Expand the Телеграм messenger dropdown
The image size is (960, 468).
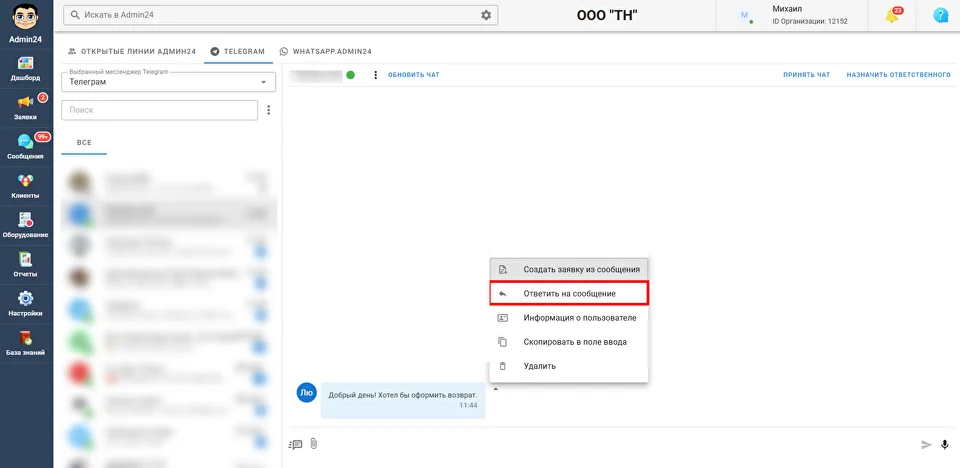tap(168, 81)
